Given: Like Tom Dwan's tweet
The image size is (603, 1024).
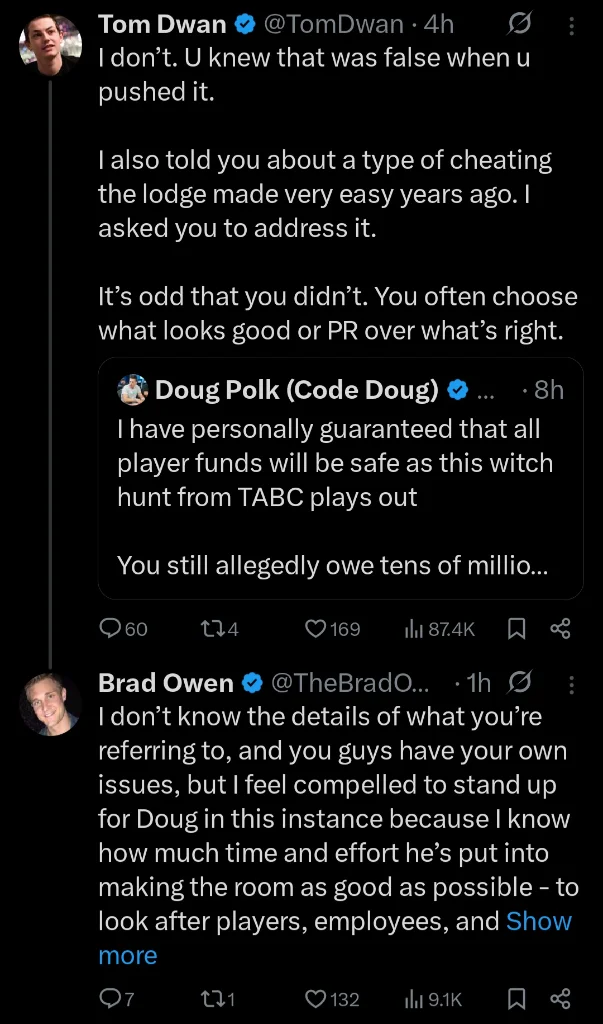Looking at the screenshot, I should [333, 629].
